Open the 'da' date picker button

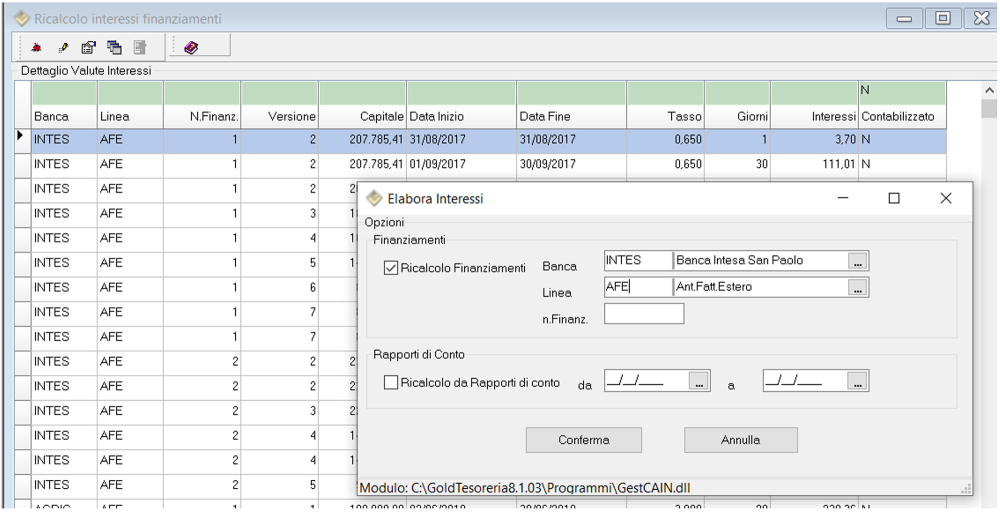pos(700,381)
